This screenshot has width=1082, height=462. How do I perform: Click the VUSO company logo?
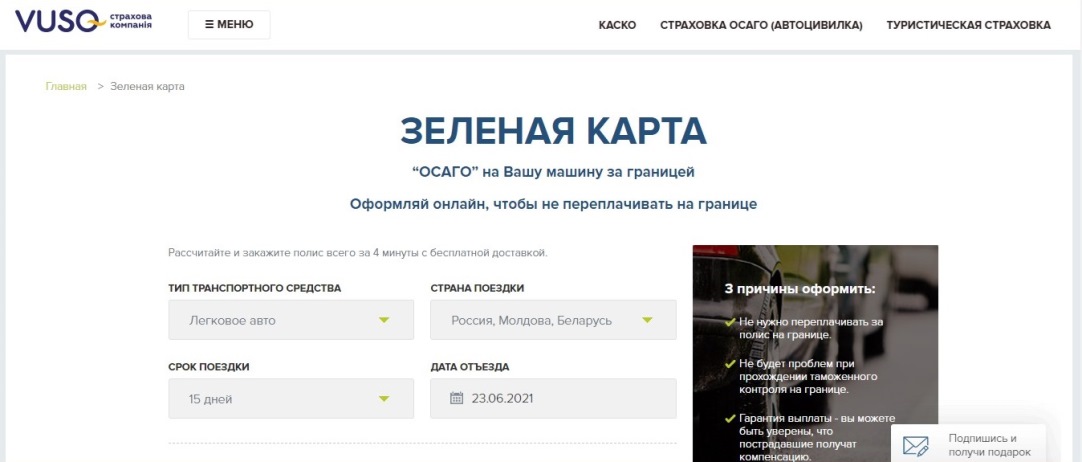tap(83, 21)
